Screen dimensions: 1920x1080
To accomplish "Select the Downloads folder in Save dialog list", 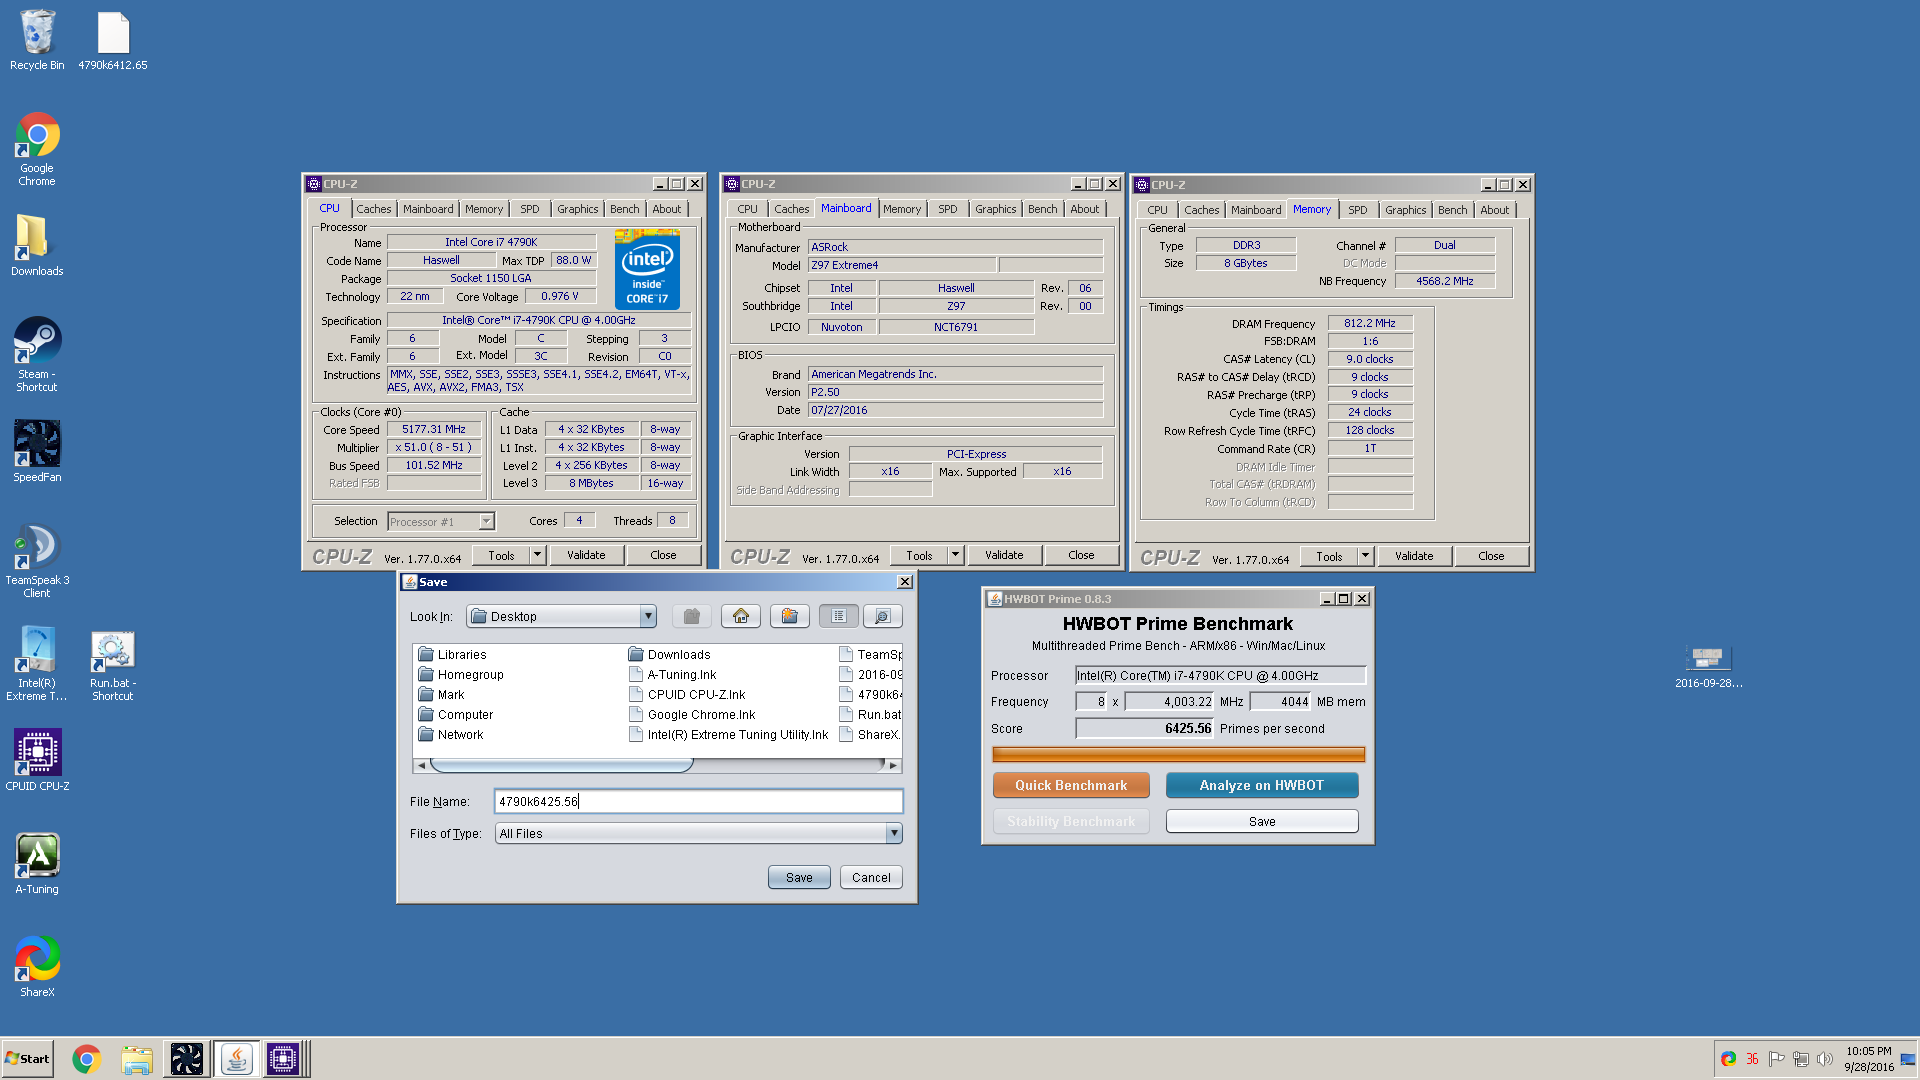I will (669, 654).
